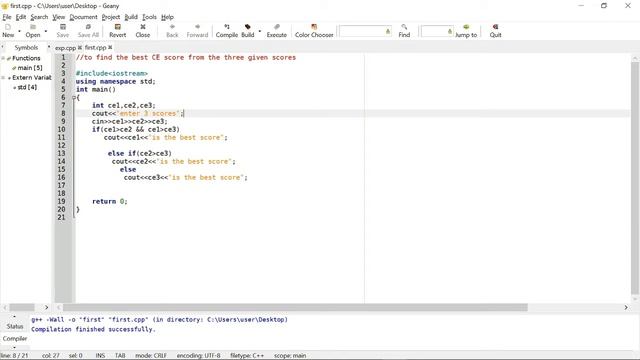Click 'scope: main' in status bar
The height and width of the screenshot is (360, 640).
pos(290,356)
